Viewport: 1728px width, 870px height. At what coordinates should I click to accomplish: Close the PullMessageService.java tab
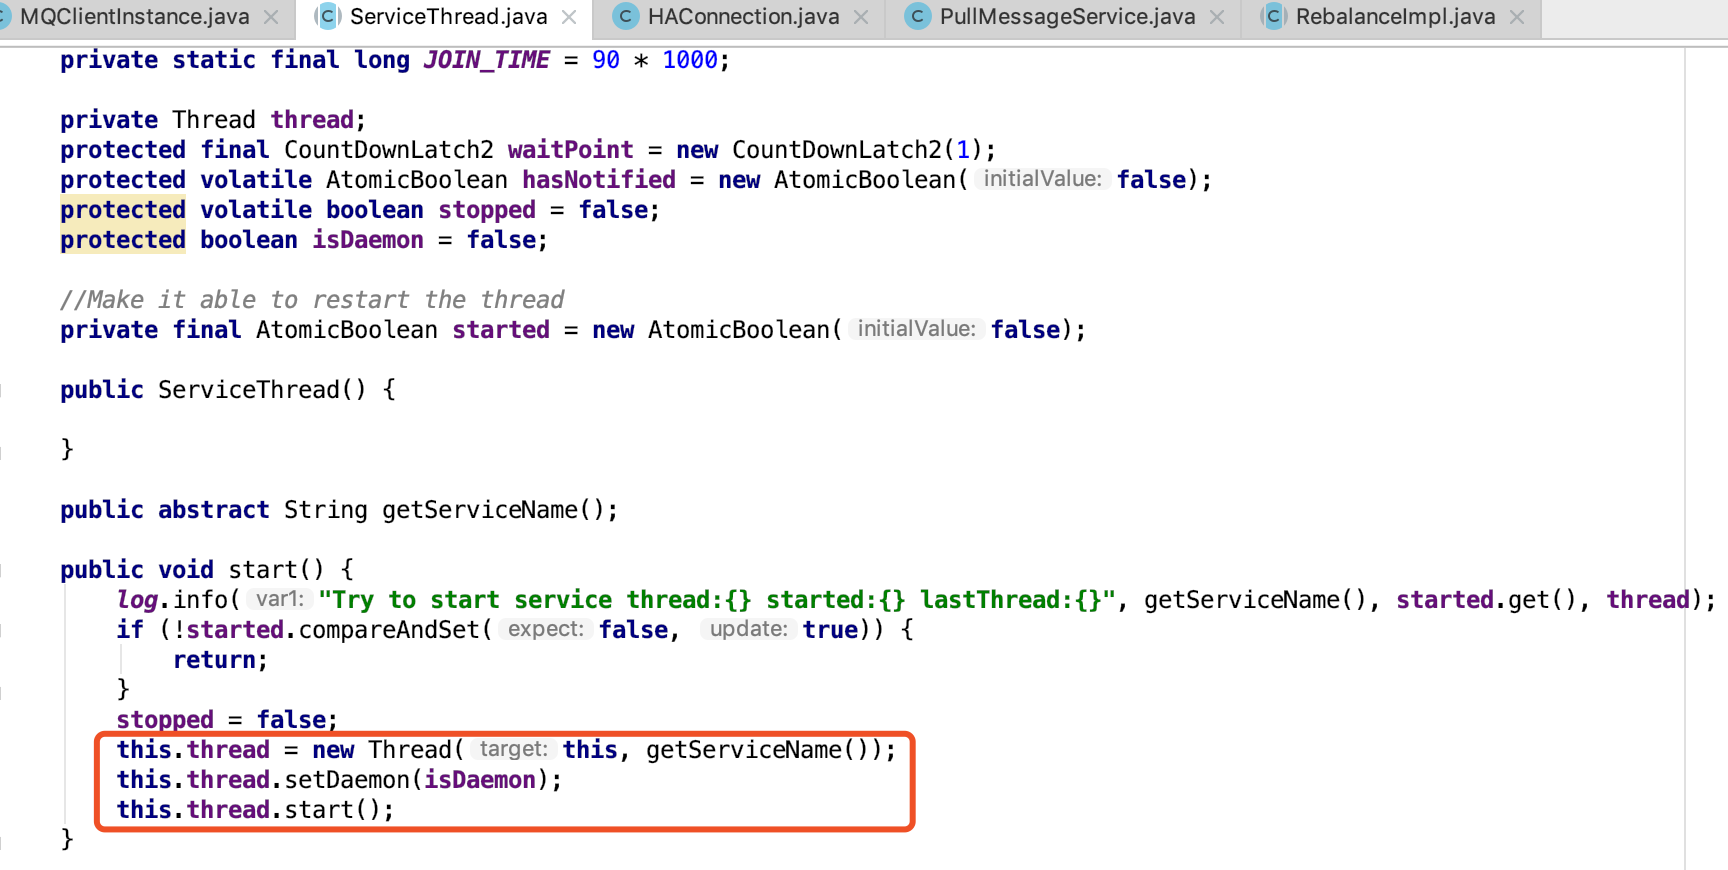click(1217, 17)
